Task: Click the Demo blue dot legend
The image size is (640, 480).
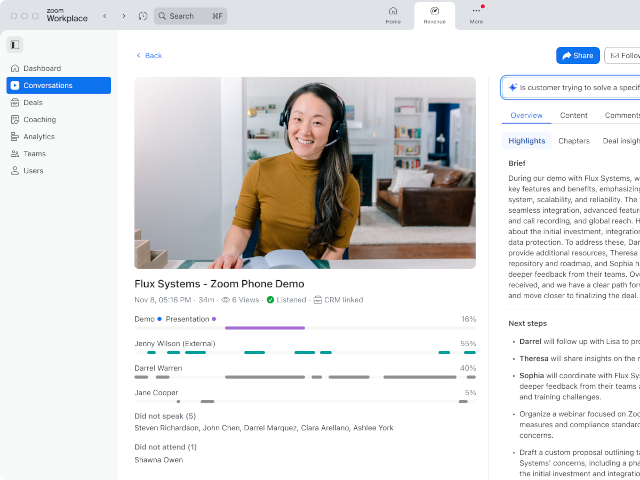Action: (x=160, y=319)
